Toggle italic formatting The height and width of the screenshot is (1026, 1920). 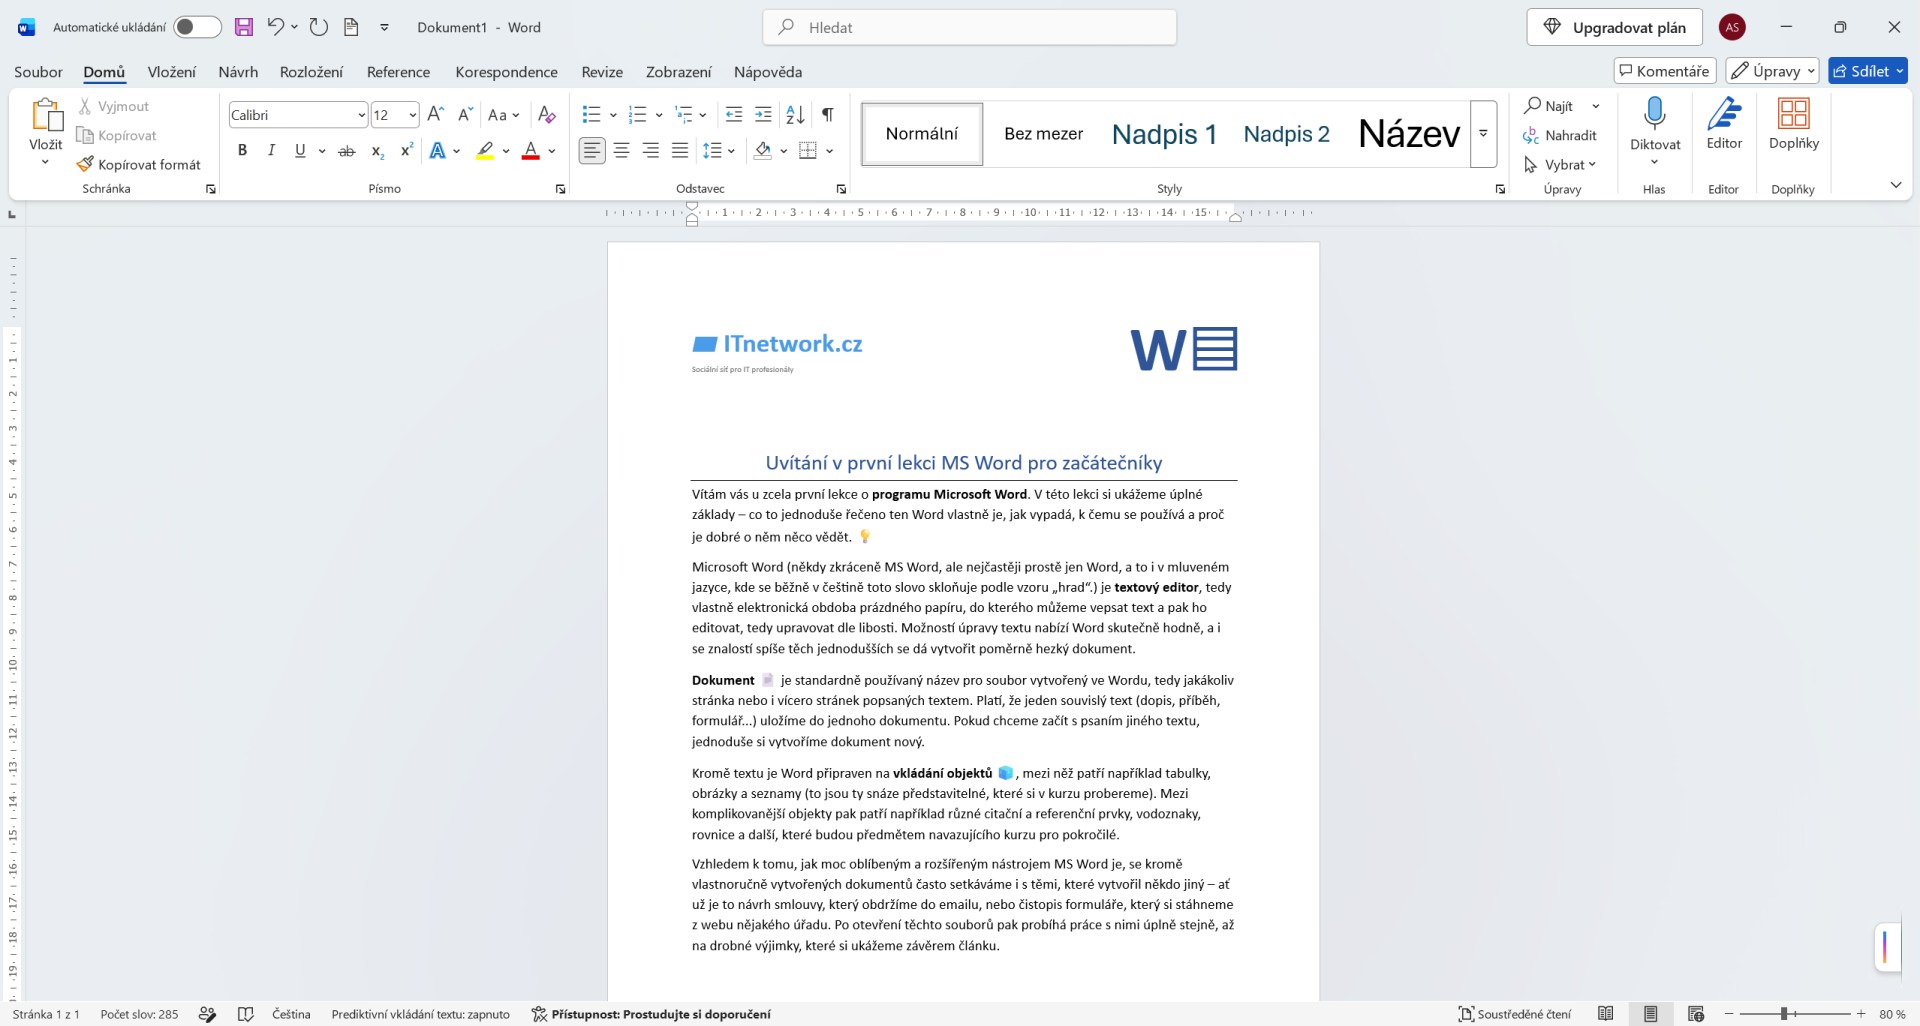pyautogui.click(x=271, y=151)
